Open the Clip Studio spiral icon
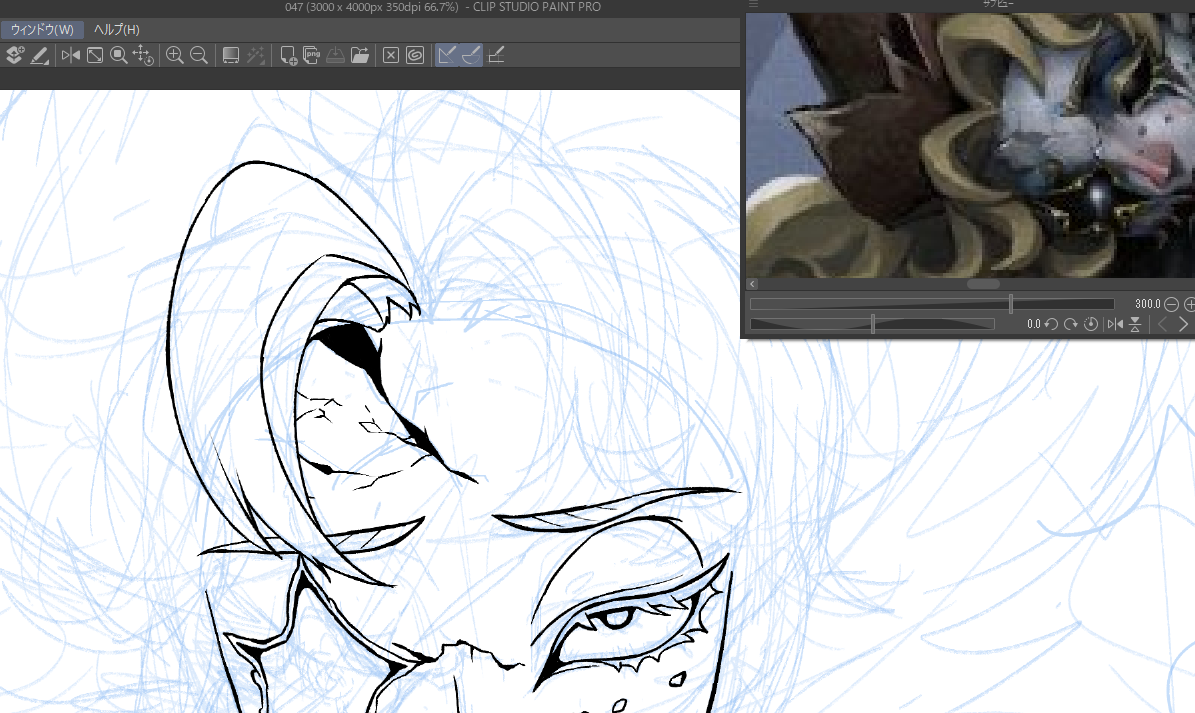The width and height of the screenshot is (1195, 713). pos(415,55)
